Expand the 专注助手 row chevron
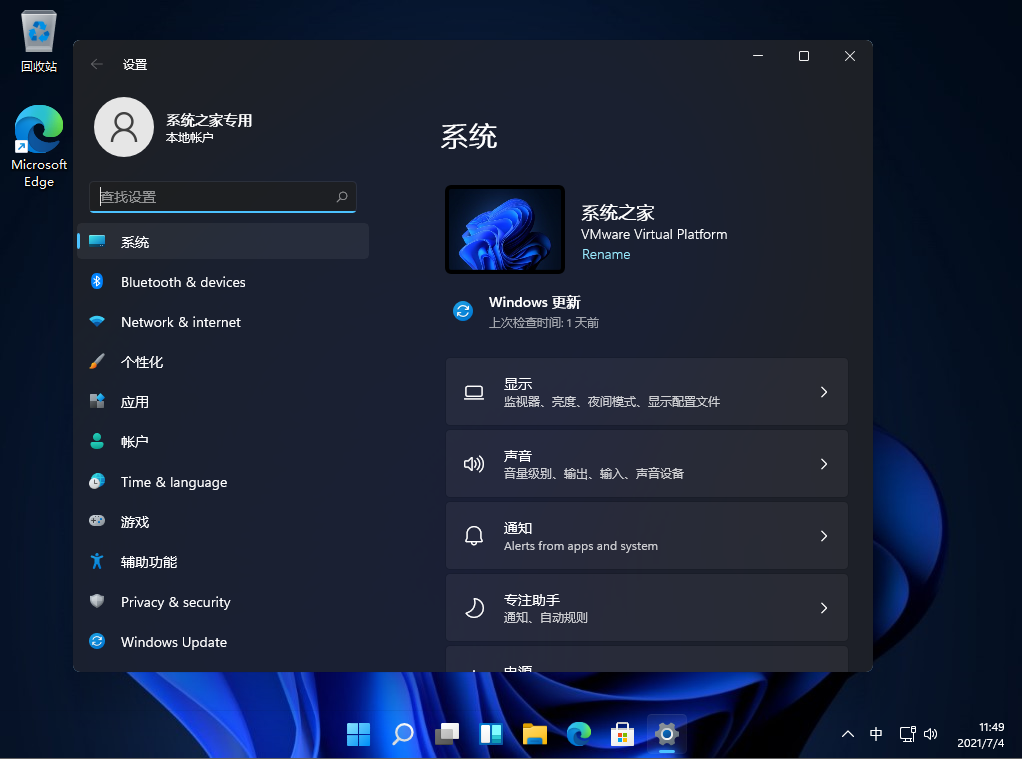Image resolution: width=1022 pixels, height=759 pixels. 824,608
